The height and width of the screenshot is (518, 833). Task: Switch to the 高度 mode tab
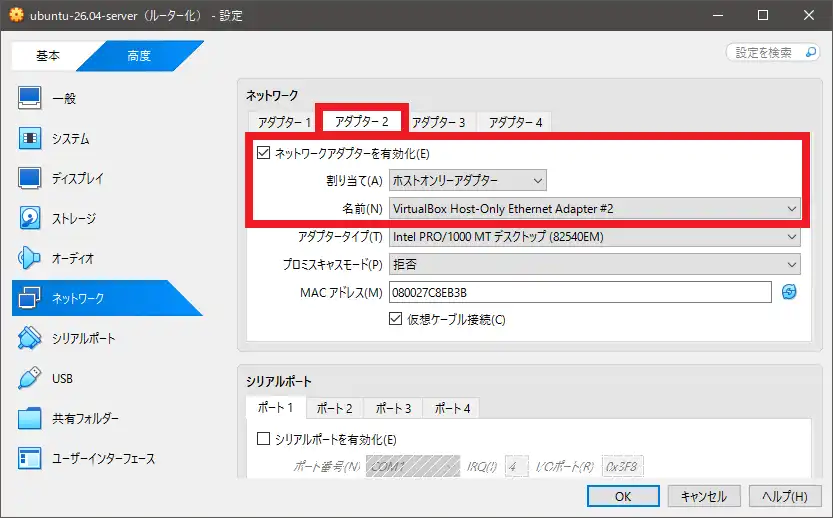click(x=139, y=55)
